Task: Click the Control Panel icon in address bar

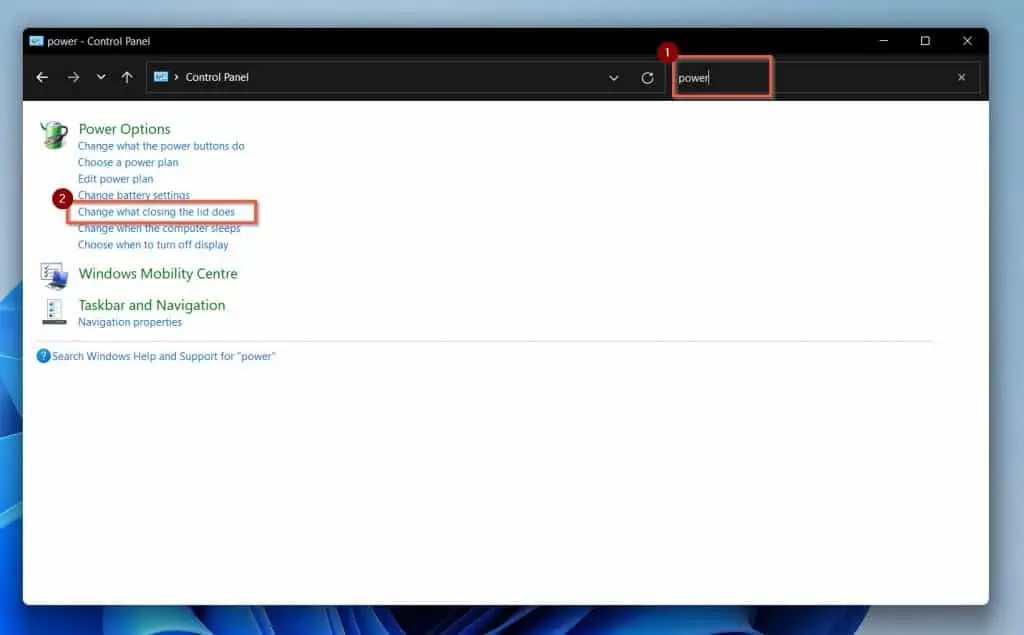Action: pyautogui.click(x=160, y=77)
